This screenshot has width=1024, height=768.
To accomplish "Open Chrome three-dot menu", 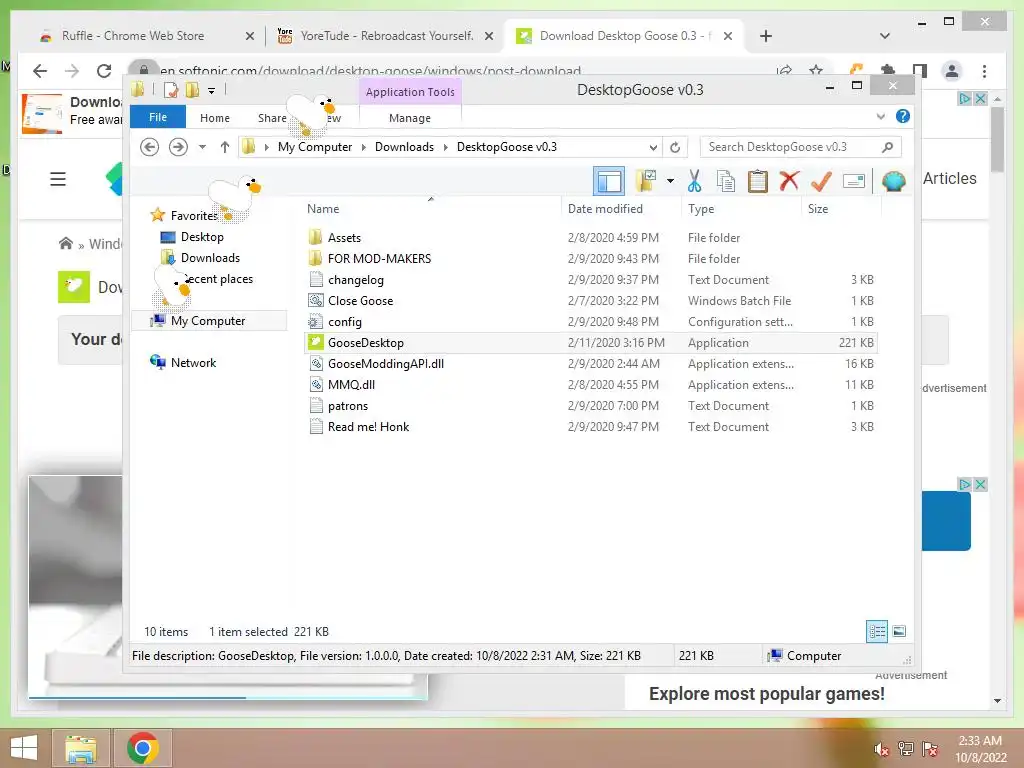I will pyautogui.click(x=984, y=71).
